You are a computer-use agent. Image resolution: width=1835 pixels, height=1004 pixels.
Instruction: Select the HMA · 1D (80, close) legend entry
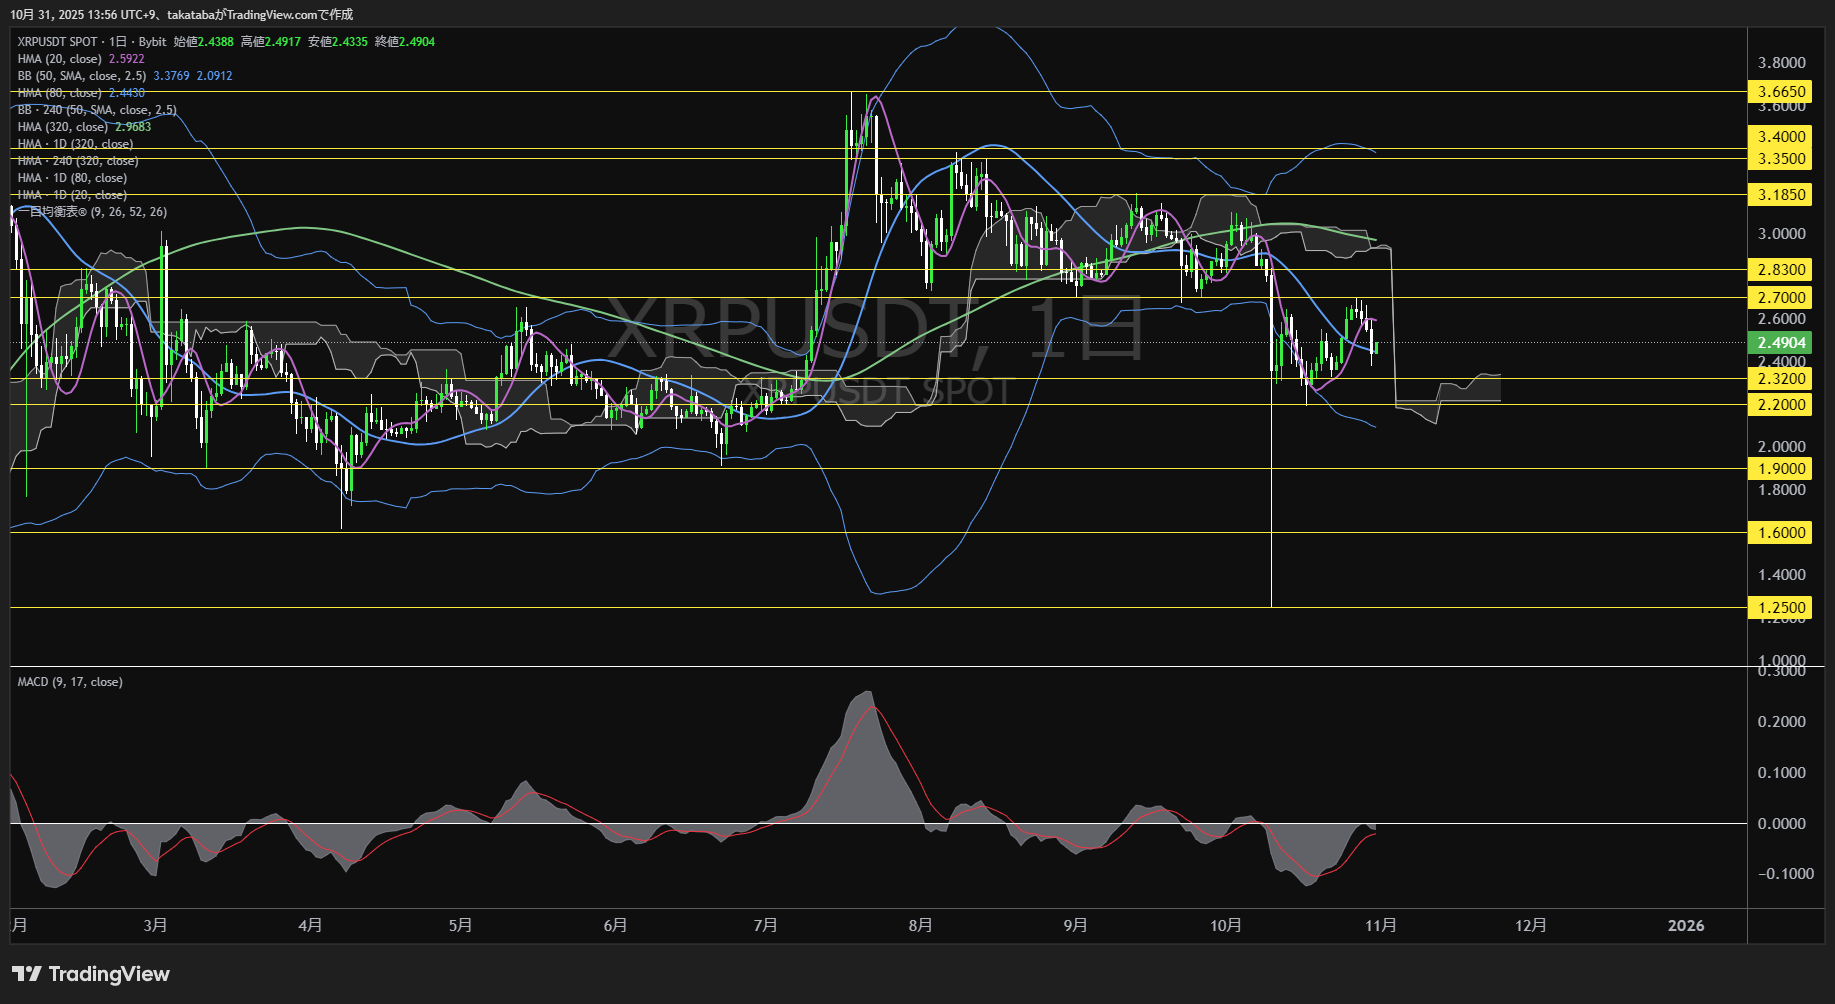click(71, 177)
